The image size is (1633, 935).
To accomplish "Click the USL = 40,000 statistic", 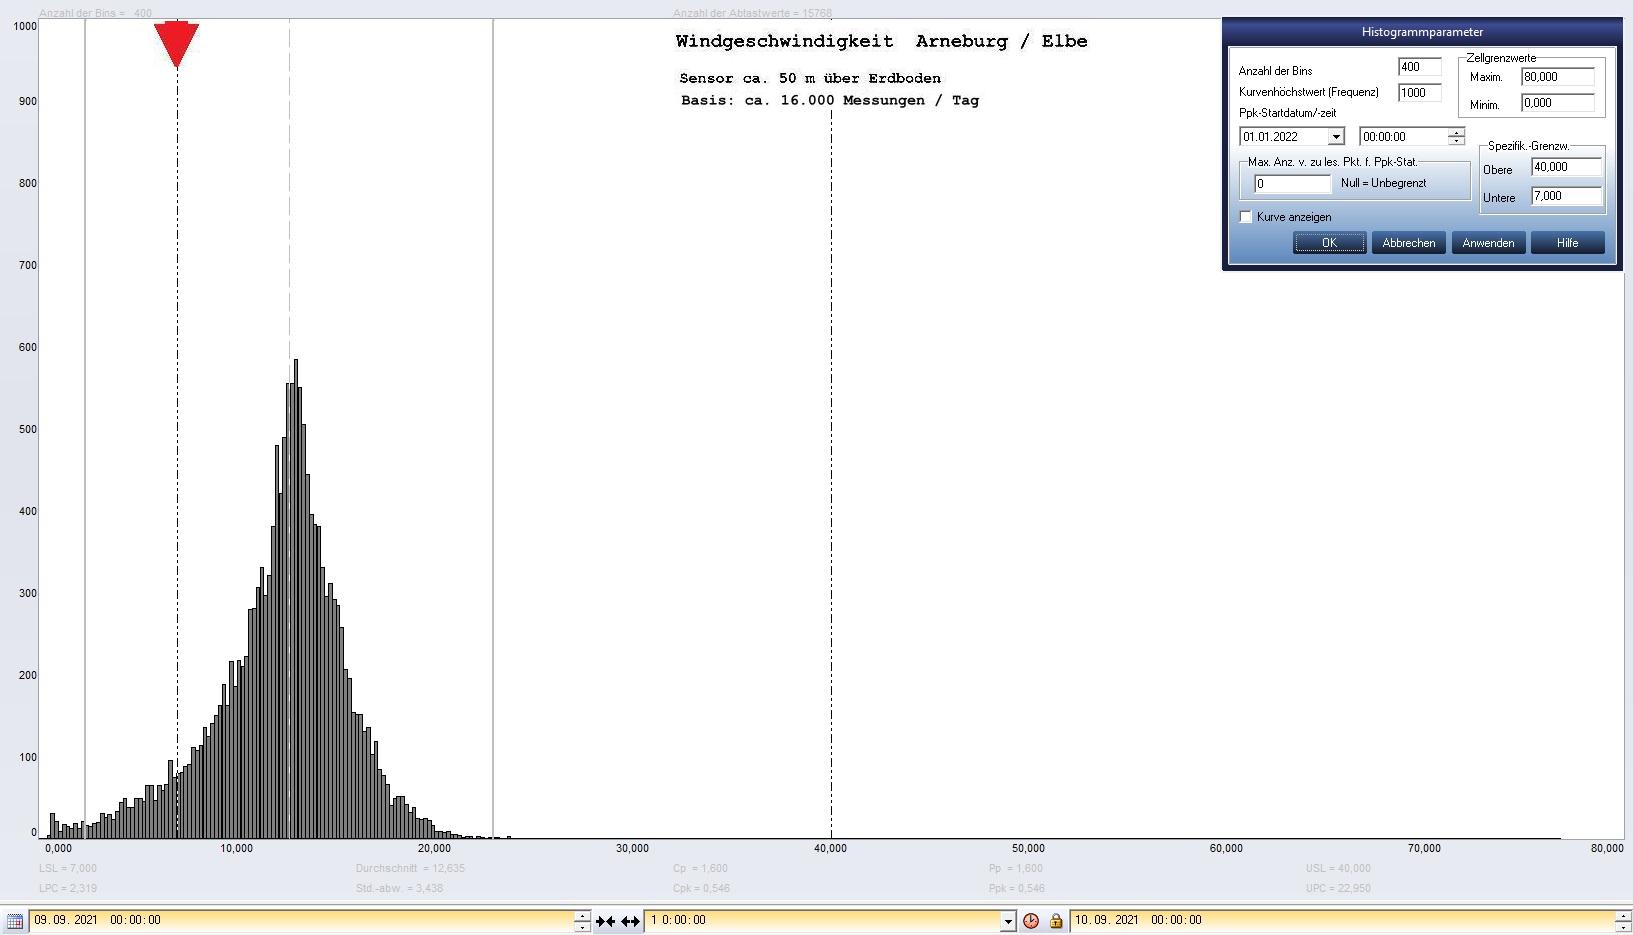I will point(1338,869).
